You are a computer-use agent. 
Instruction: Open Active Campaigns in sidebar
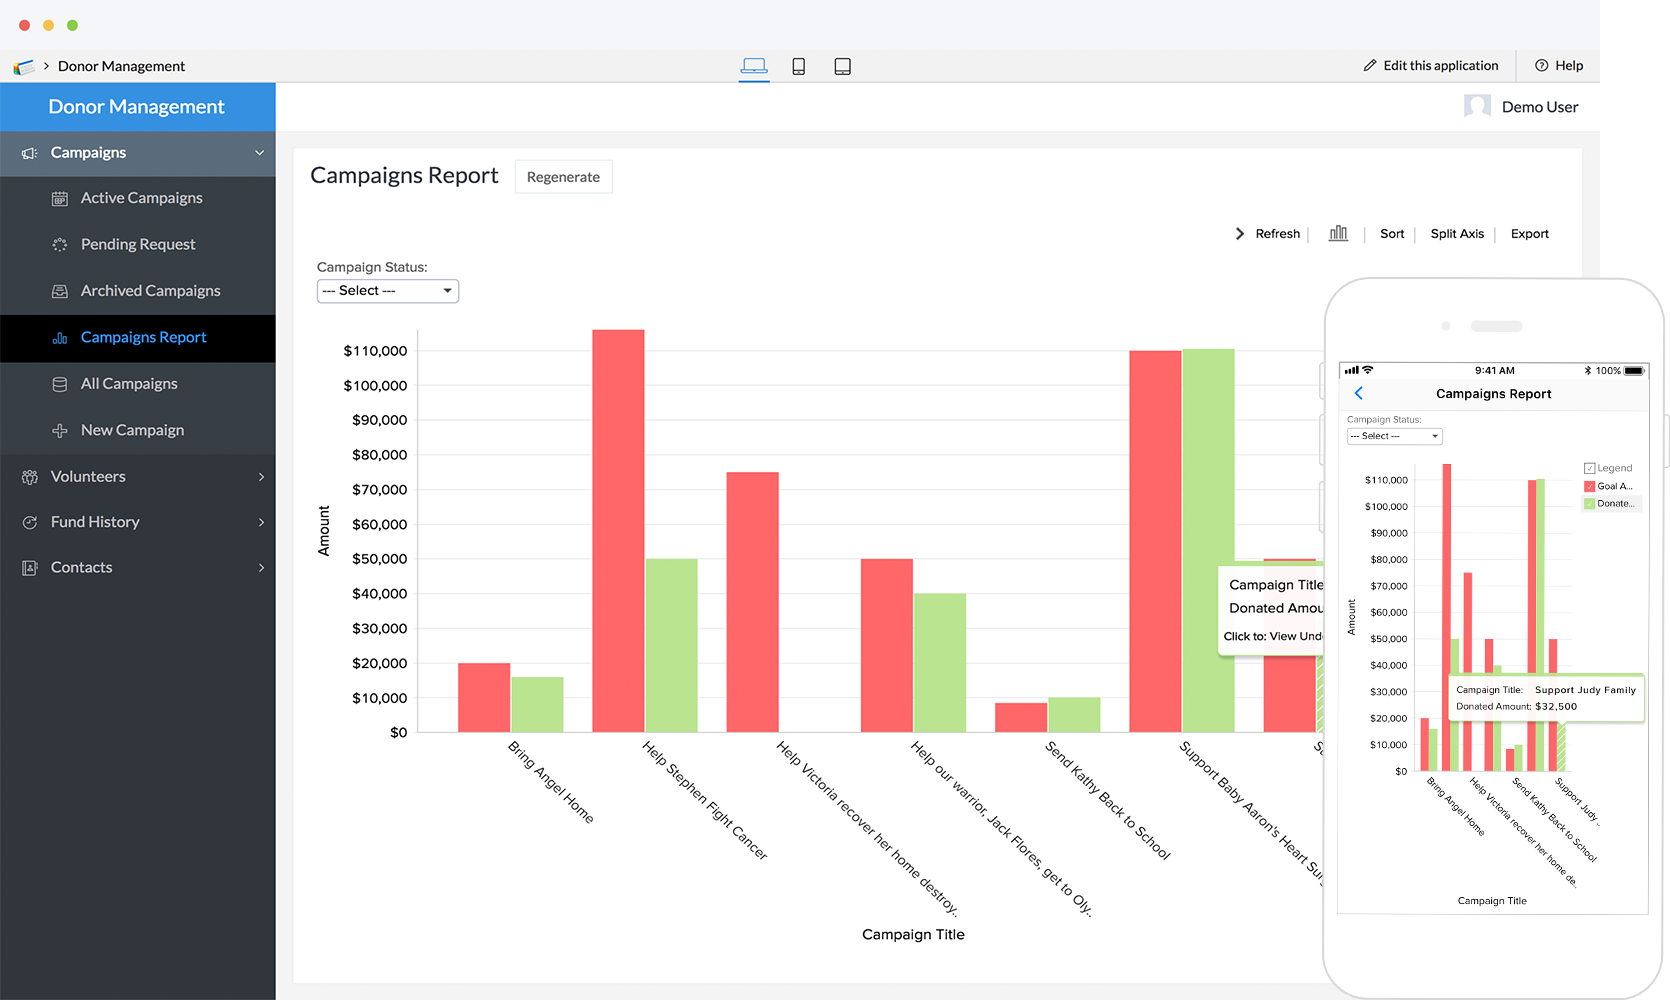(x=138, y=198)
